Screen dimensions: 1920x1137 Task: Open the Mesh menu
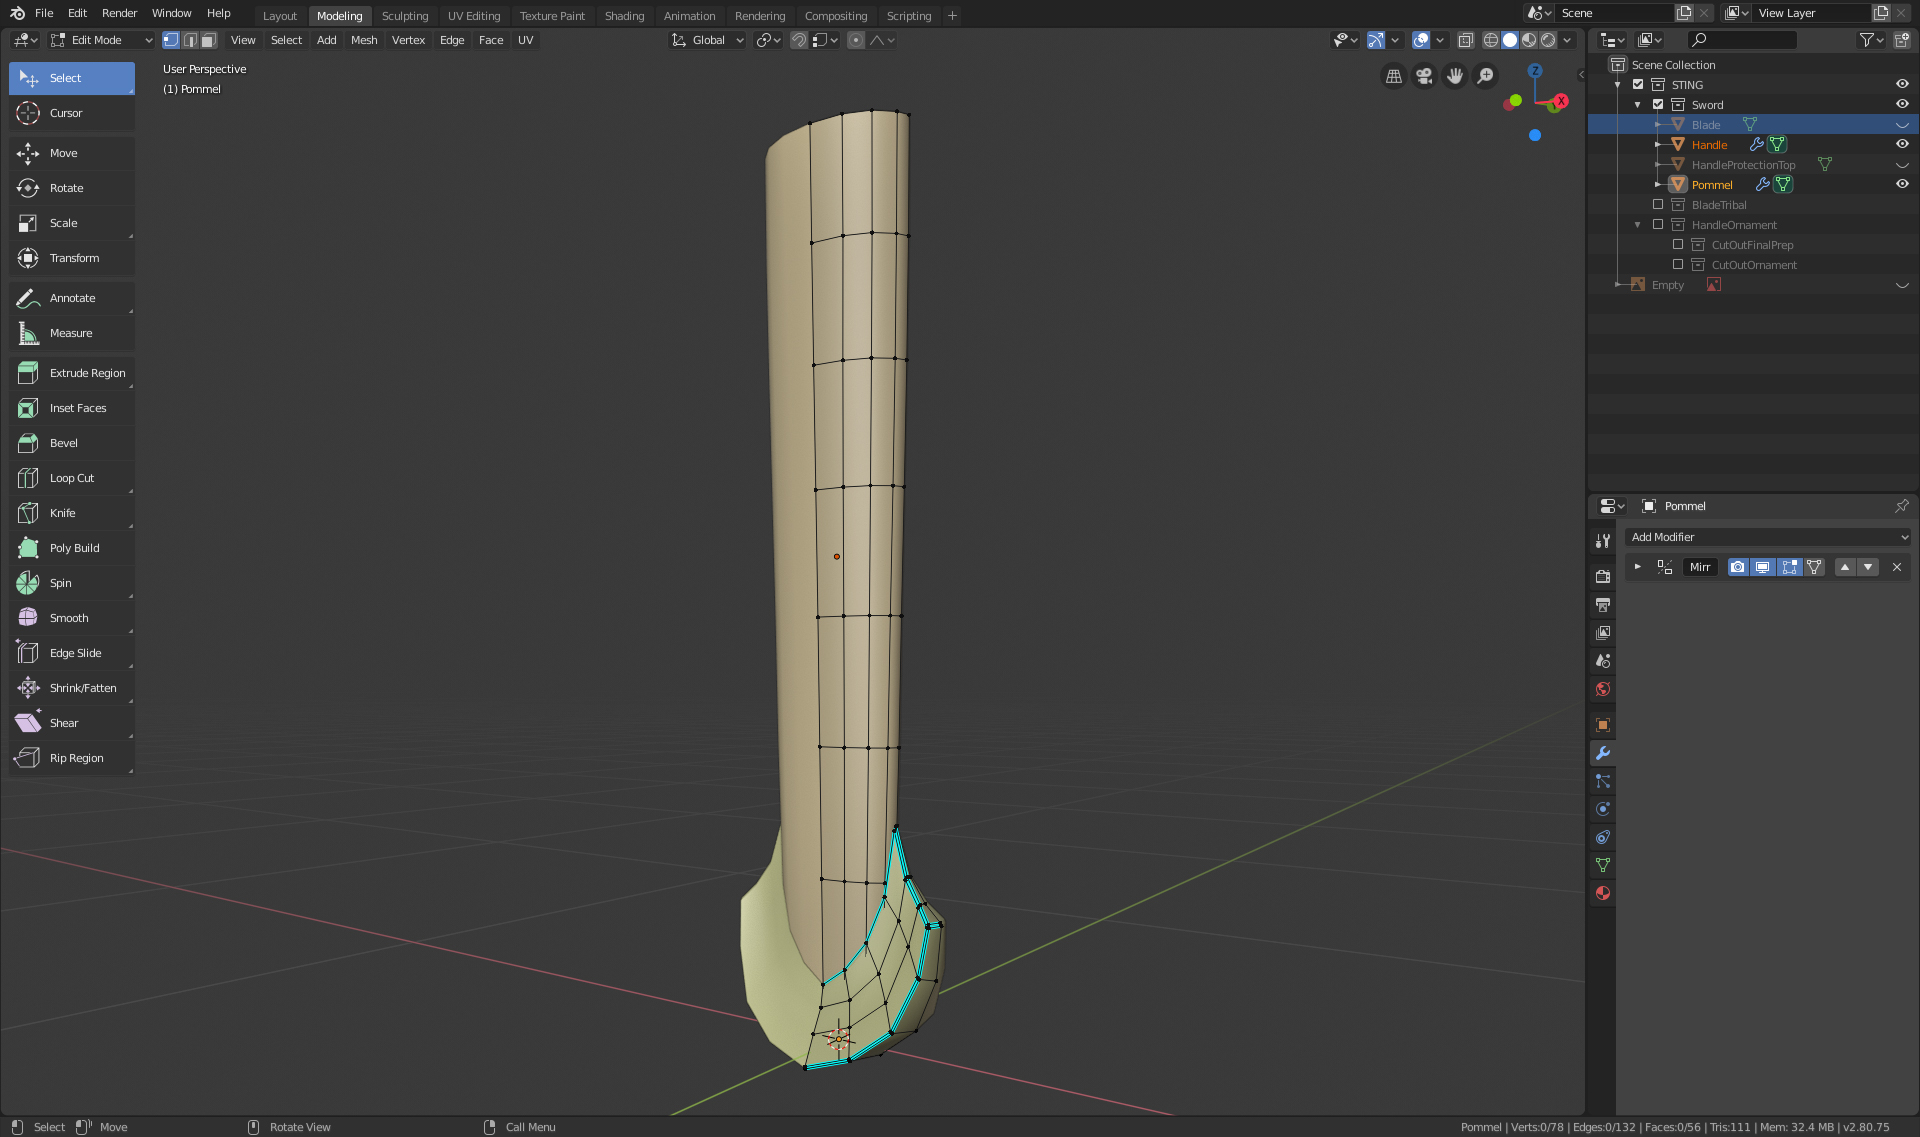click(363, 40)
